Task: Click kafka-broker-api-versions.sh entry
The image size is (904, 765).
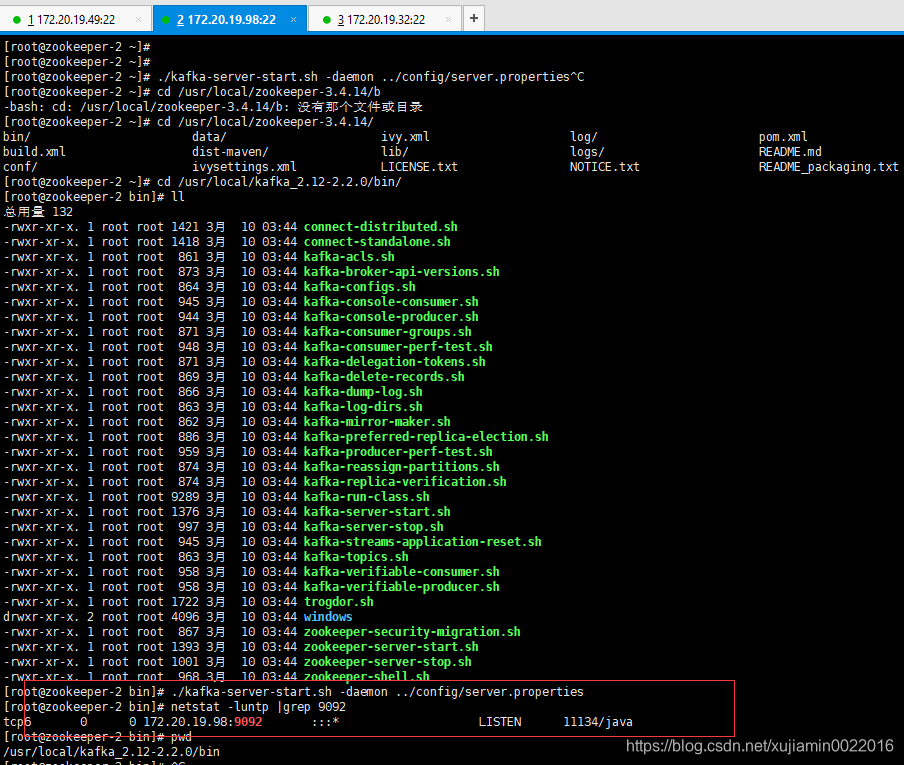Action: [x=402, y=272]
